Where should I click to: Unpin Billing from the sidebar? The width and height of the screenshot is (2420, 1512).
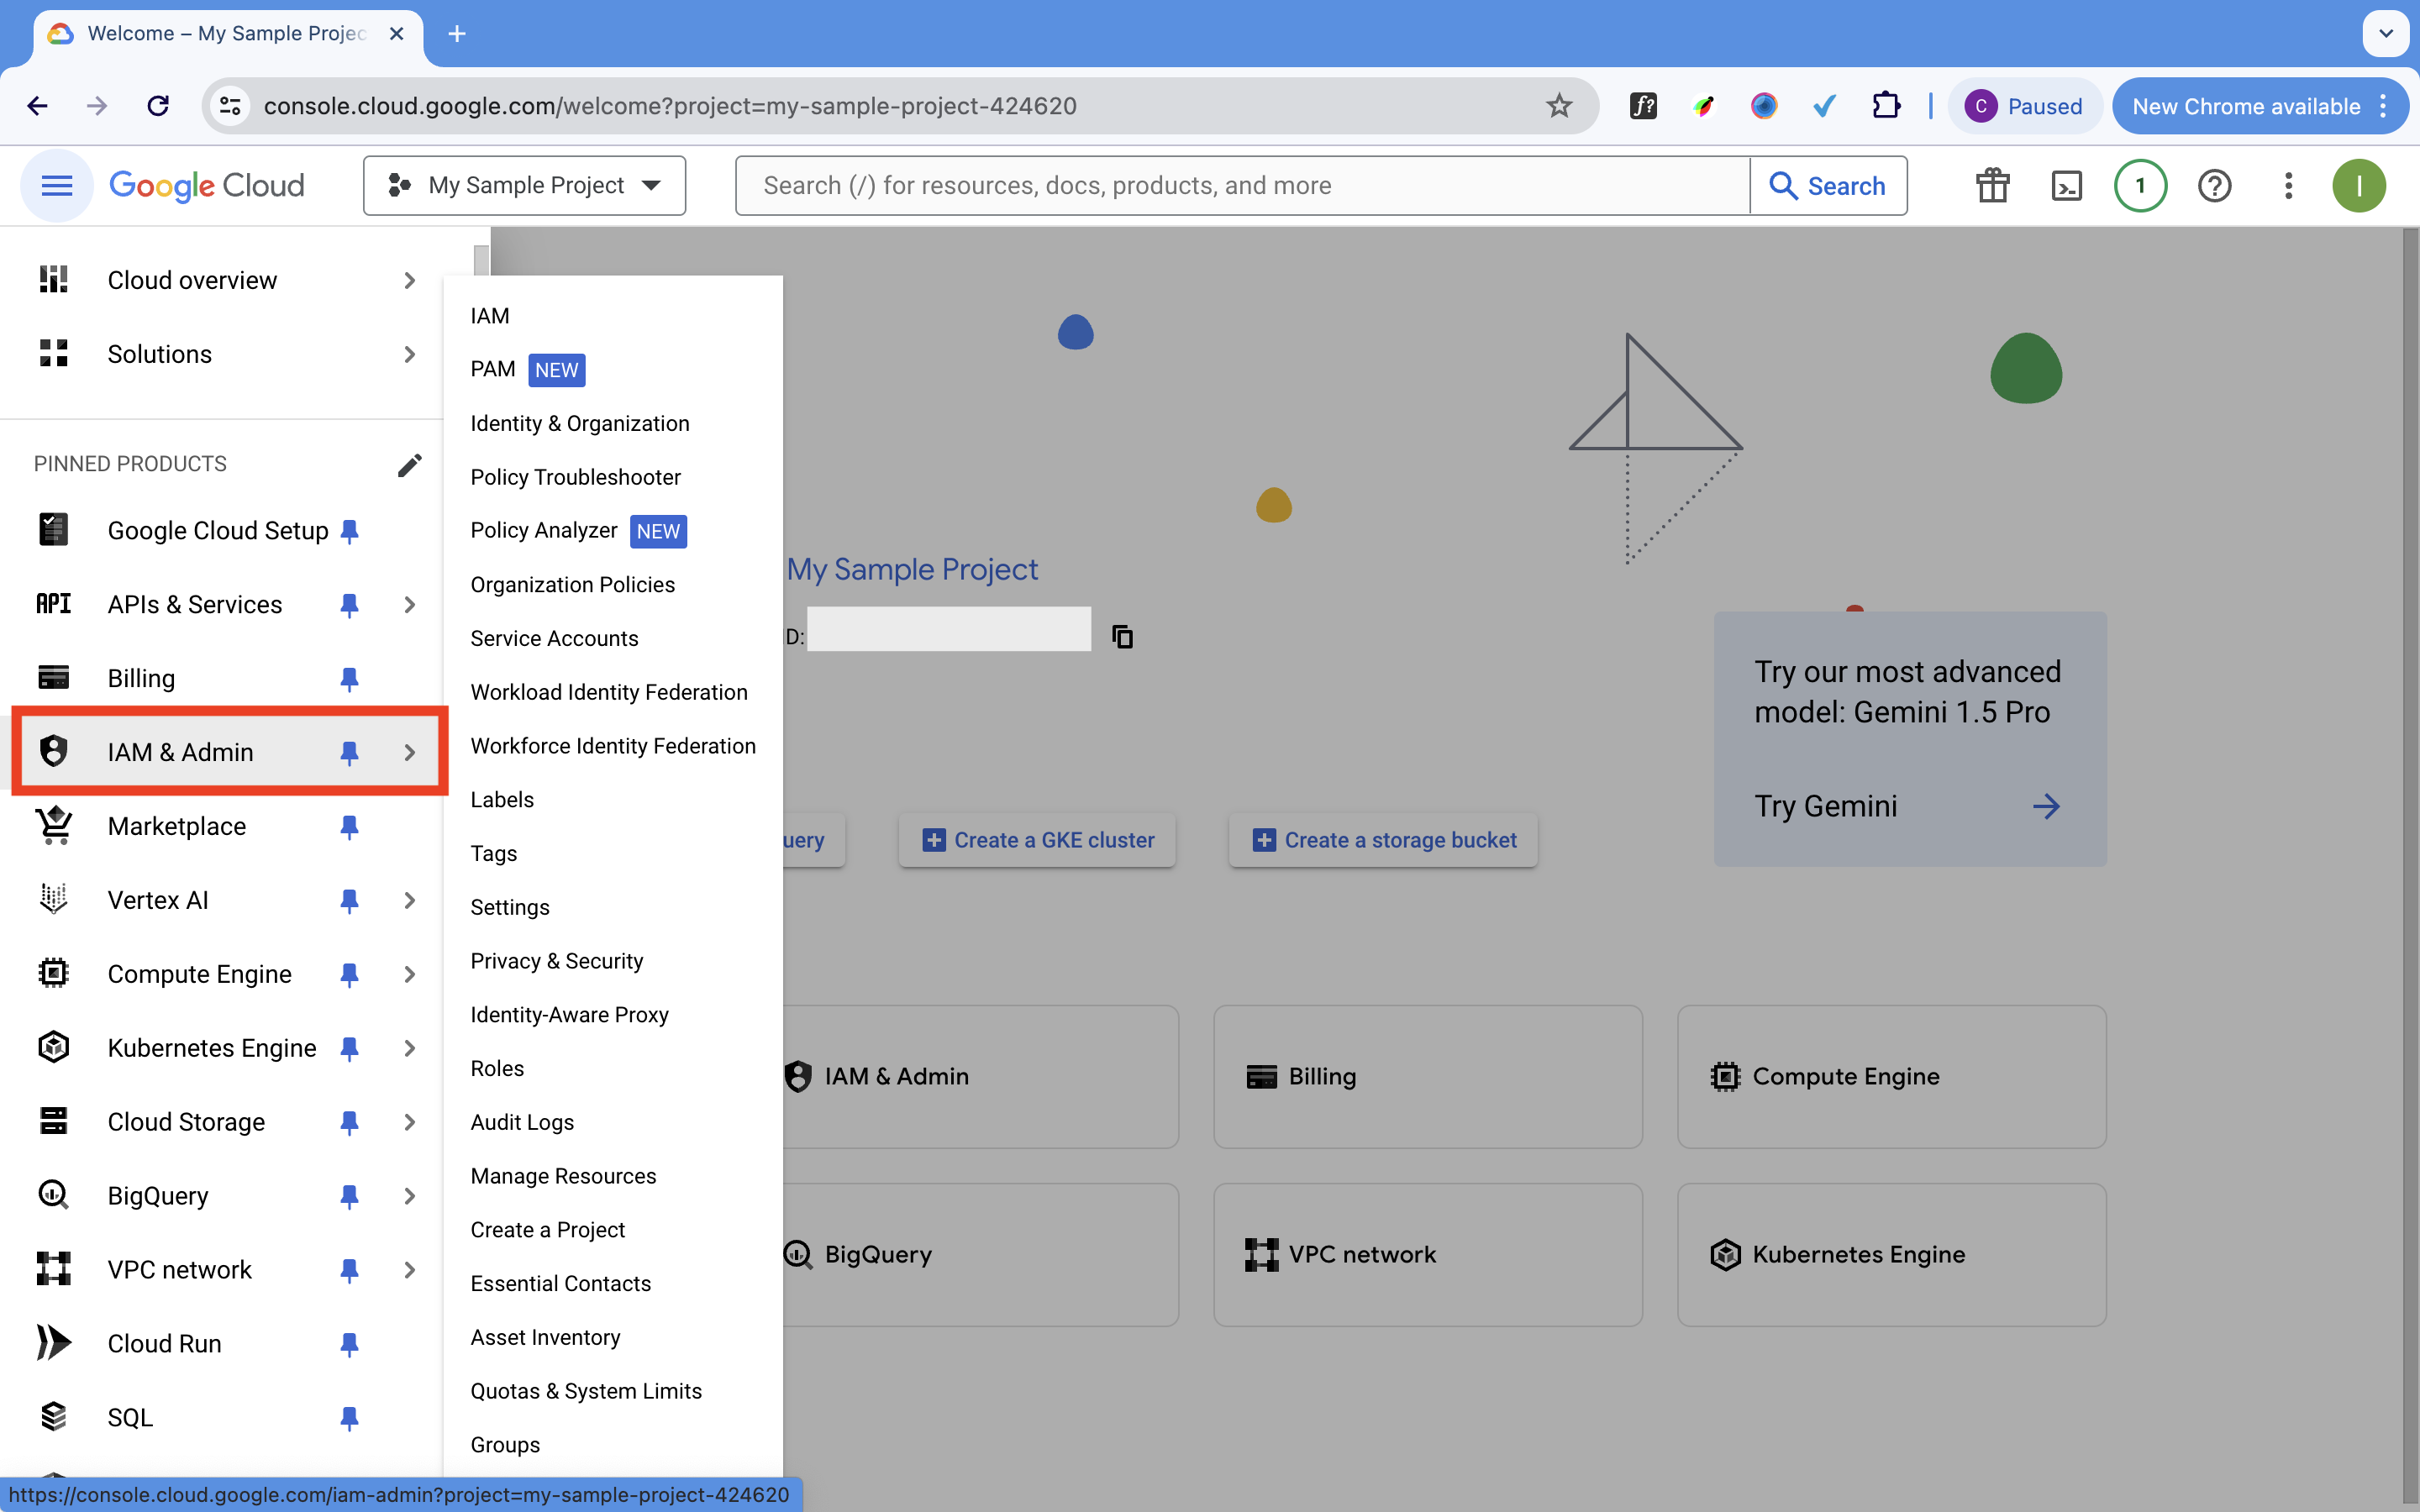(x=349, y=679)
